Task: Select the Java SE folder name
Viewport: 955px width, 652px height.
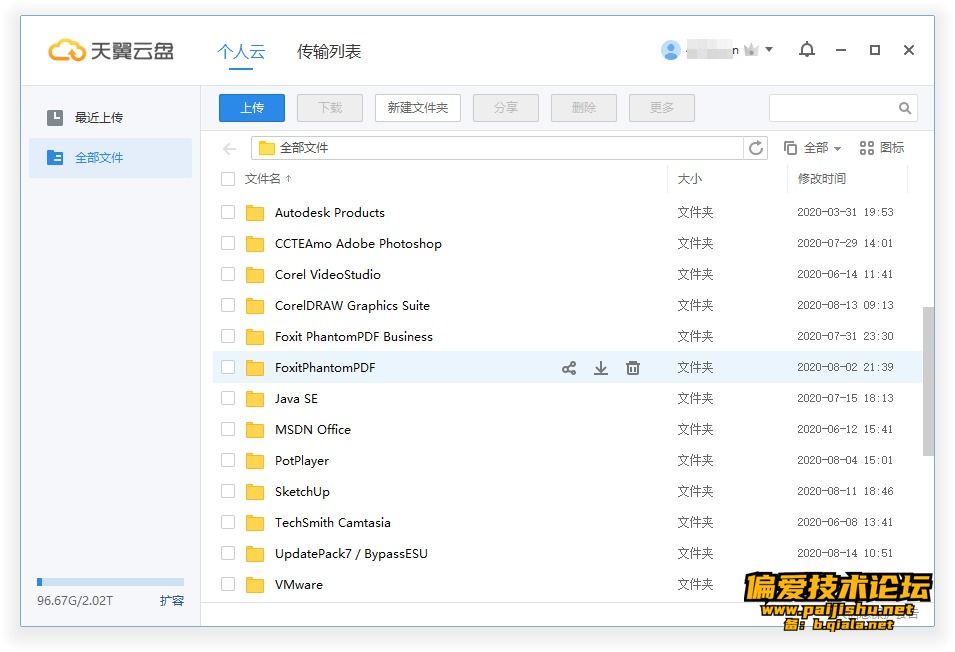Action: point(296,399)
